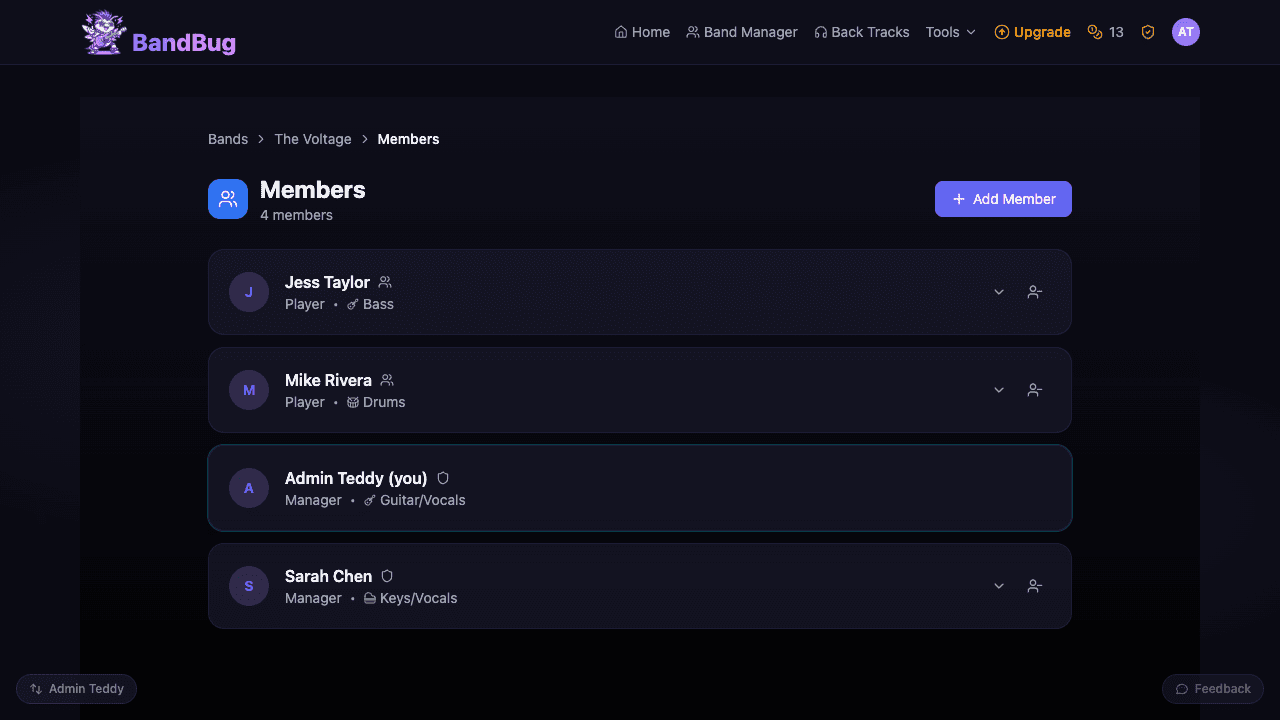This screenshot has height=720, width=1280.
Task: Open the Members page header icon
Action: pyautogui.click(x=228, y=198)
